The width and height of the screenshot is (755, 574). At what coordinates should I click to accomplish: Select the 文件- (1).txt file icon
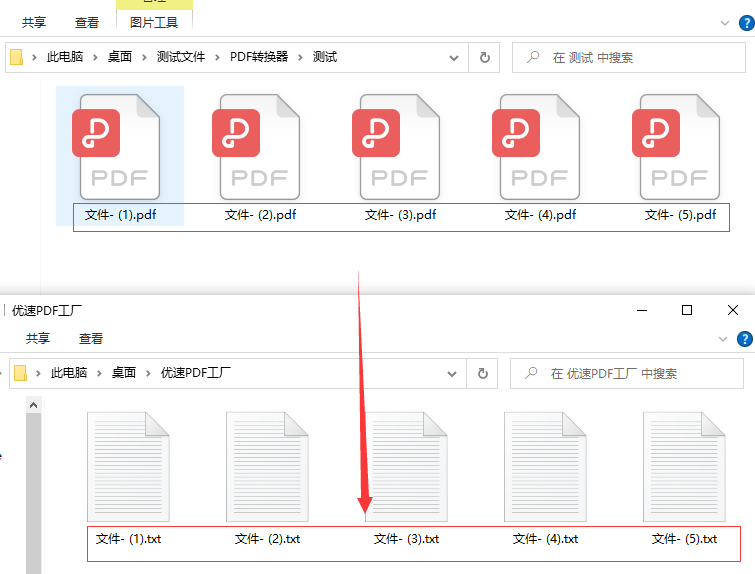click(x=128, y=467)
